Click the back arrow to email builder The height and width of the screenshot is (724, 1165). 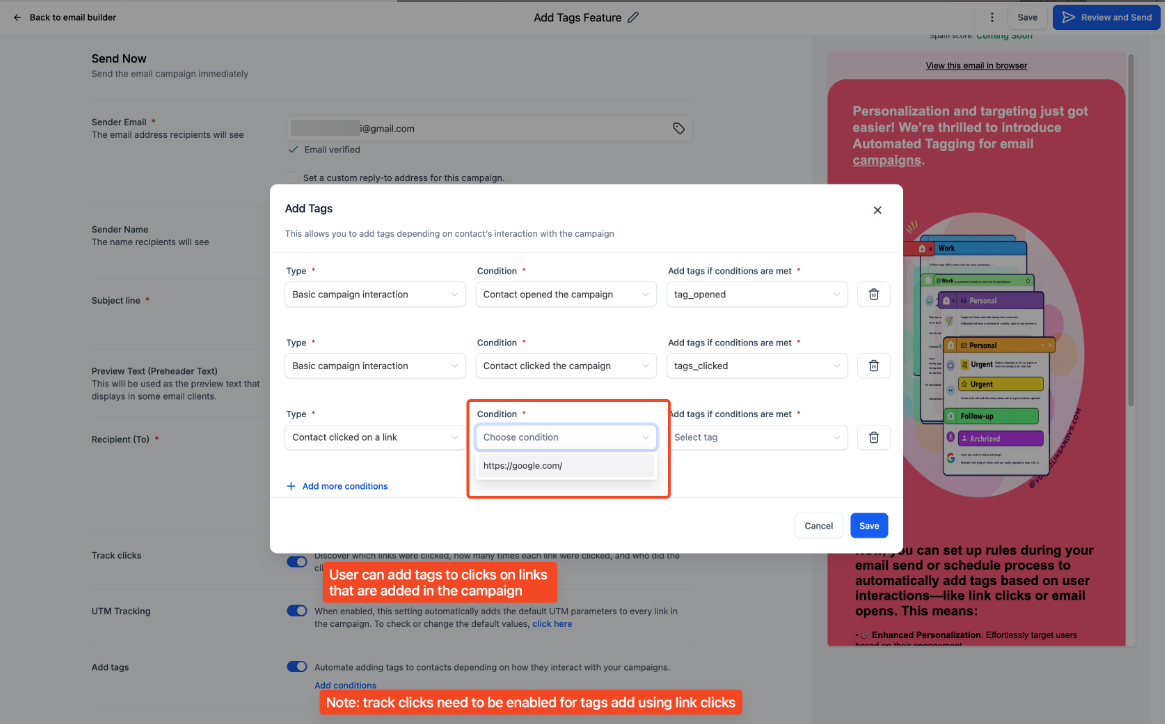click(x=17, y=17)
